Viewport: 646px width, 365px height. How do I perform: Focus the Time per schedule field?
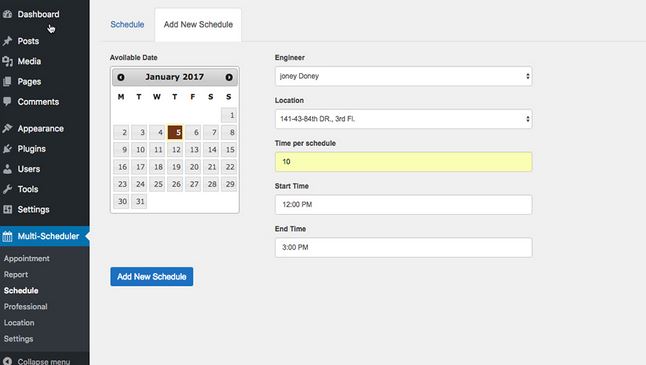point(403,162)
